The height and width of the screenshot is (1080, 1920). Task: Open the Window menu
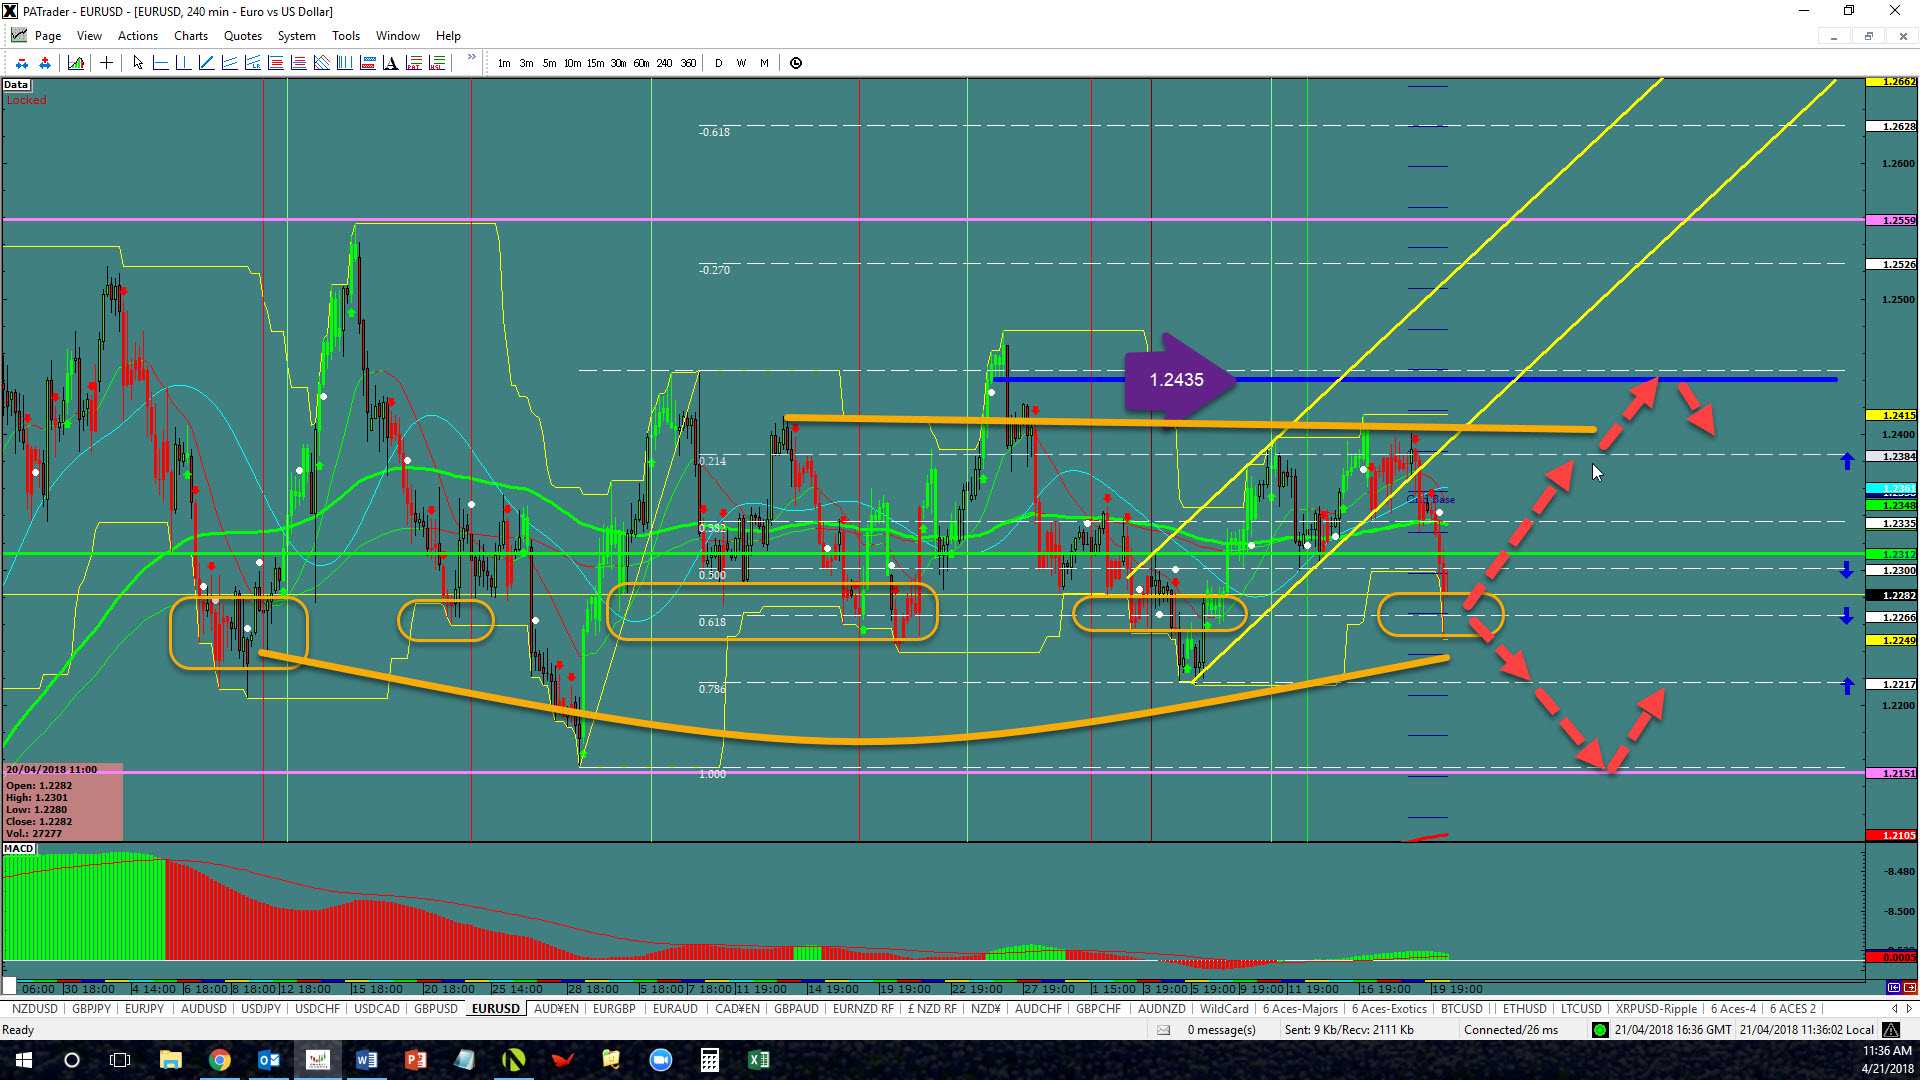[398, 36]
